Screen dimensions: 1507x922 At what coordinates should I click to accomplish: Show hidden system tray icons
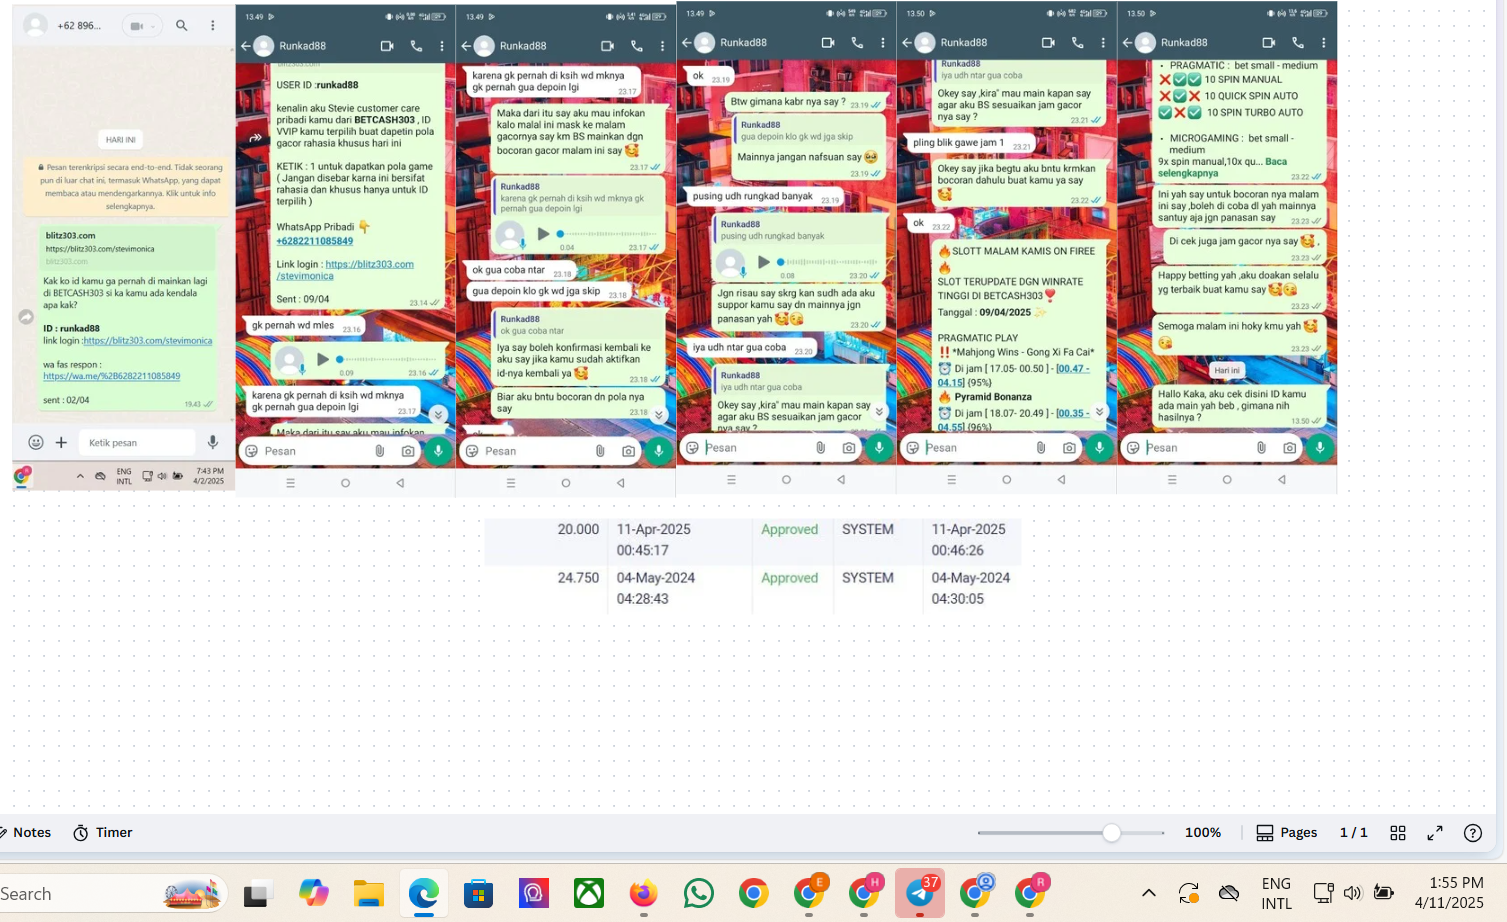1149,893
